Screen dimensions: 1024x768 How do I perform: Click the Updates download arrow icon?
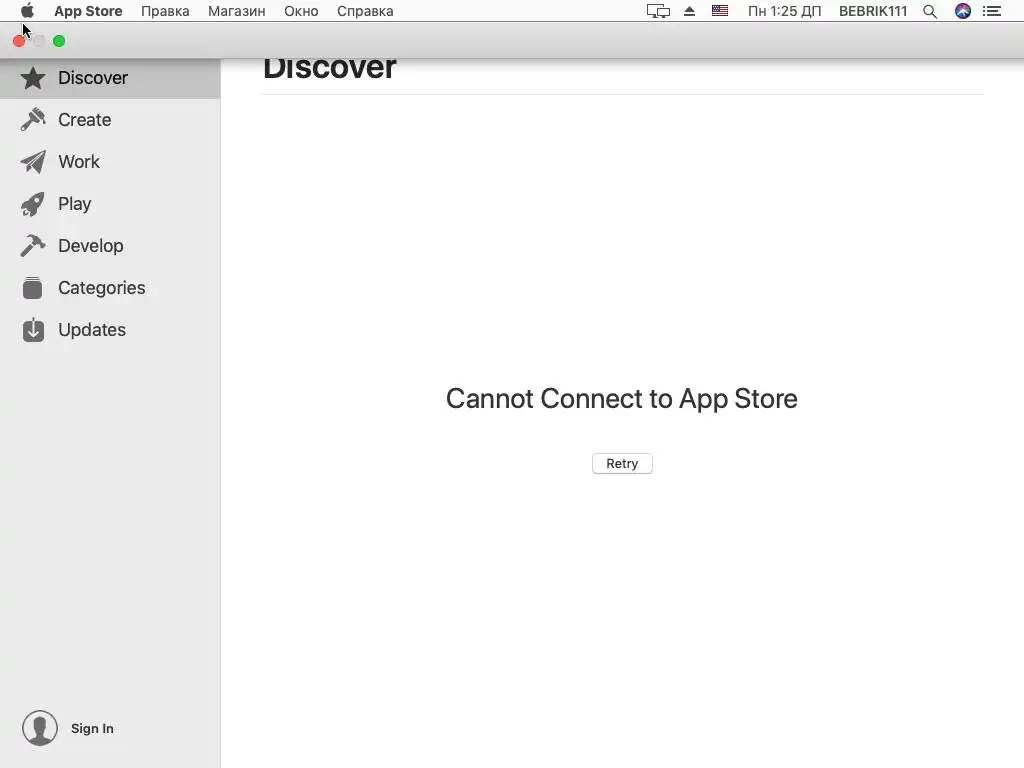[x=33, y=330]
